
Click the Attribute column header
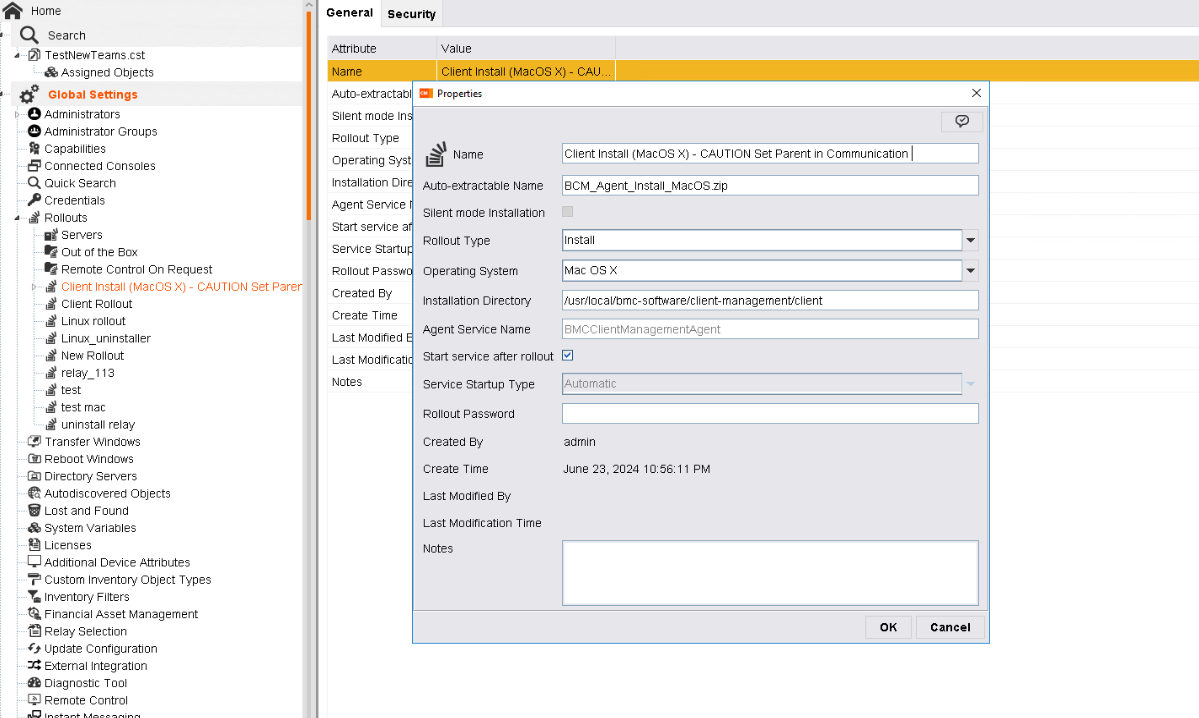pyautogui.click(x=382, y=48)
